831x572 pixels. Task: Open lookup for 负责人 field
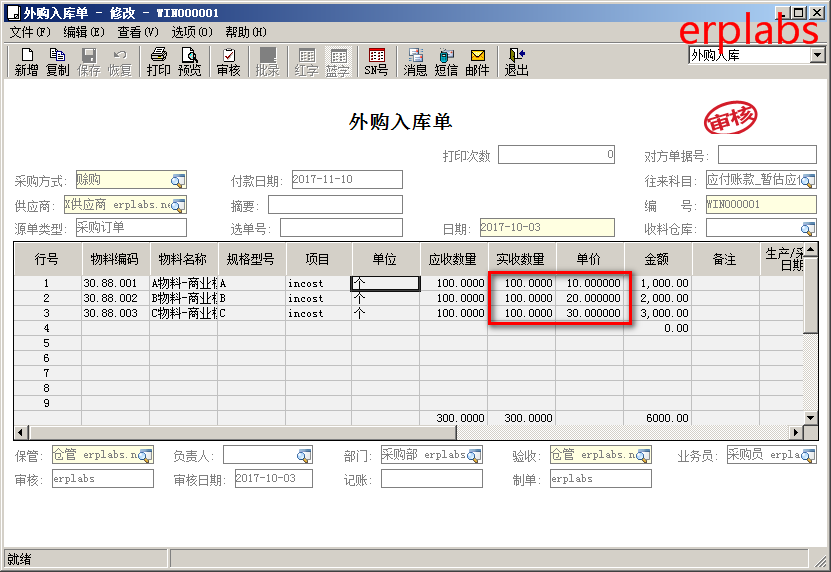[x=304, y=455]
